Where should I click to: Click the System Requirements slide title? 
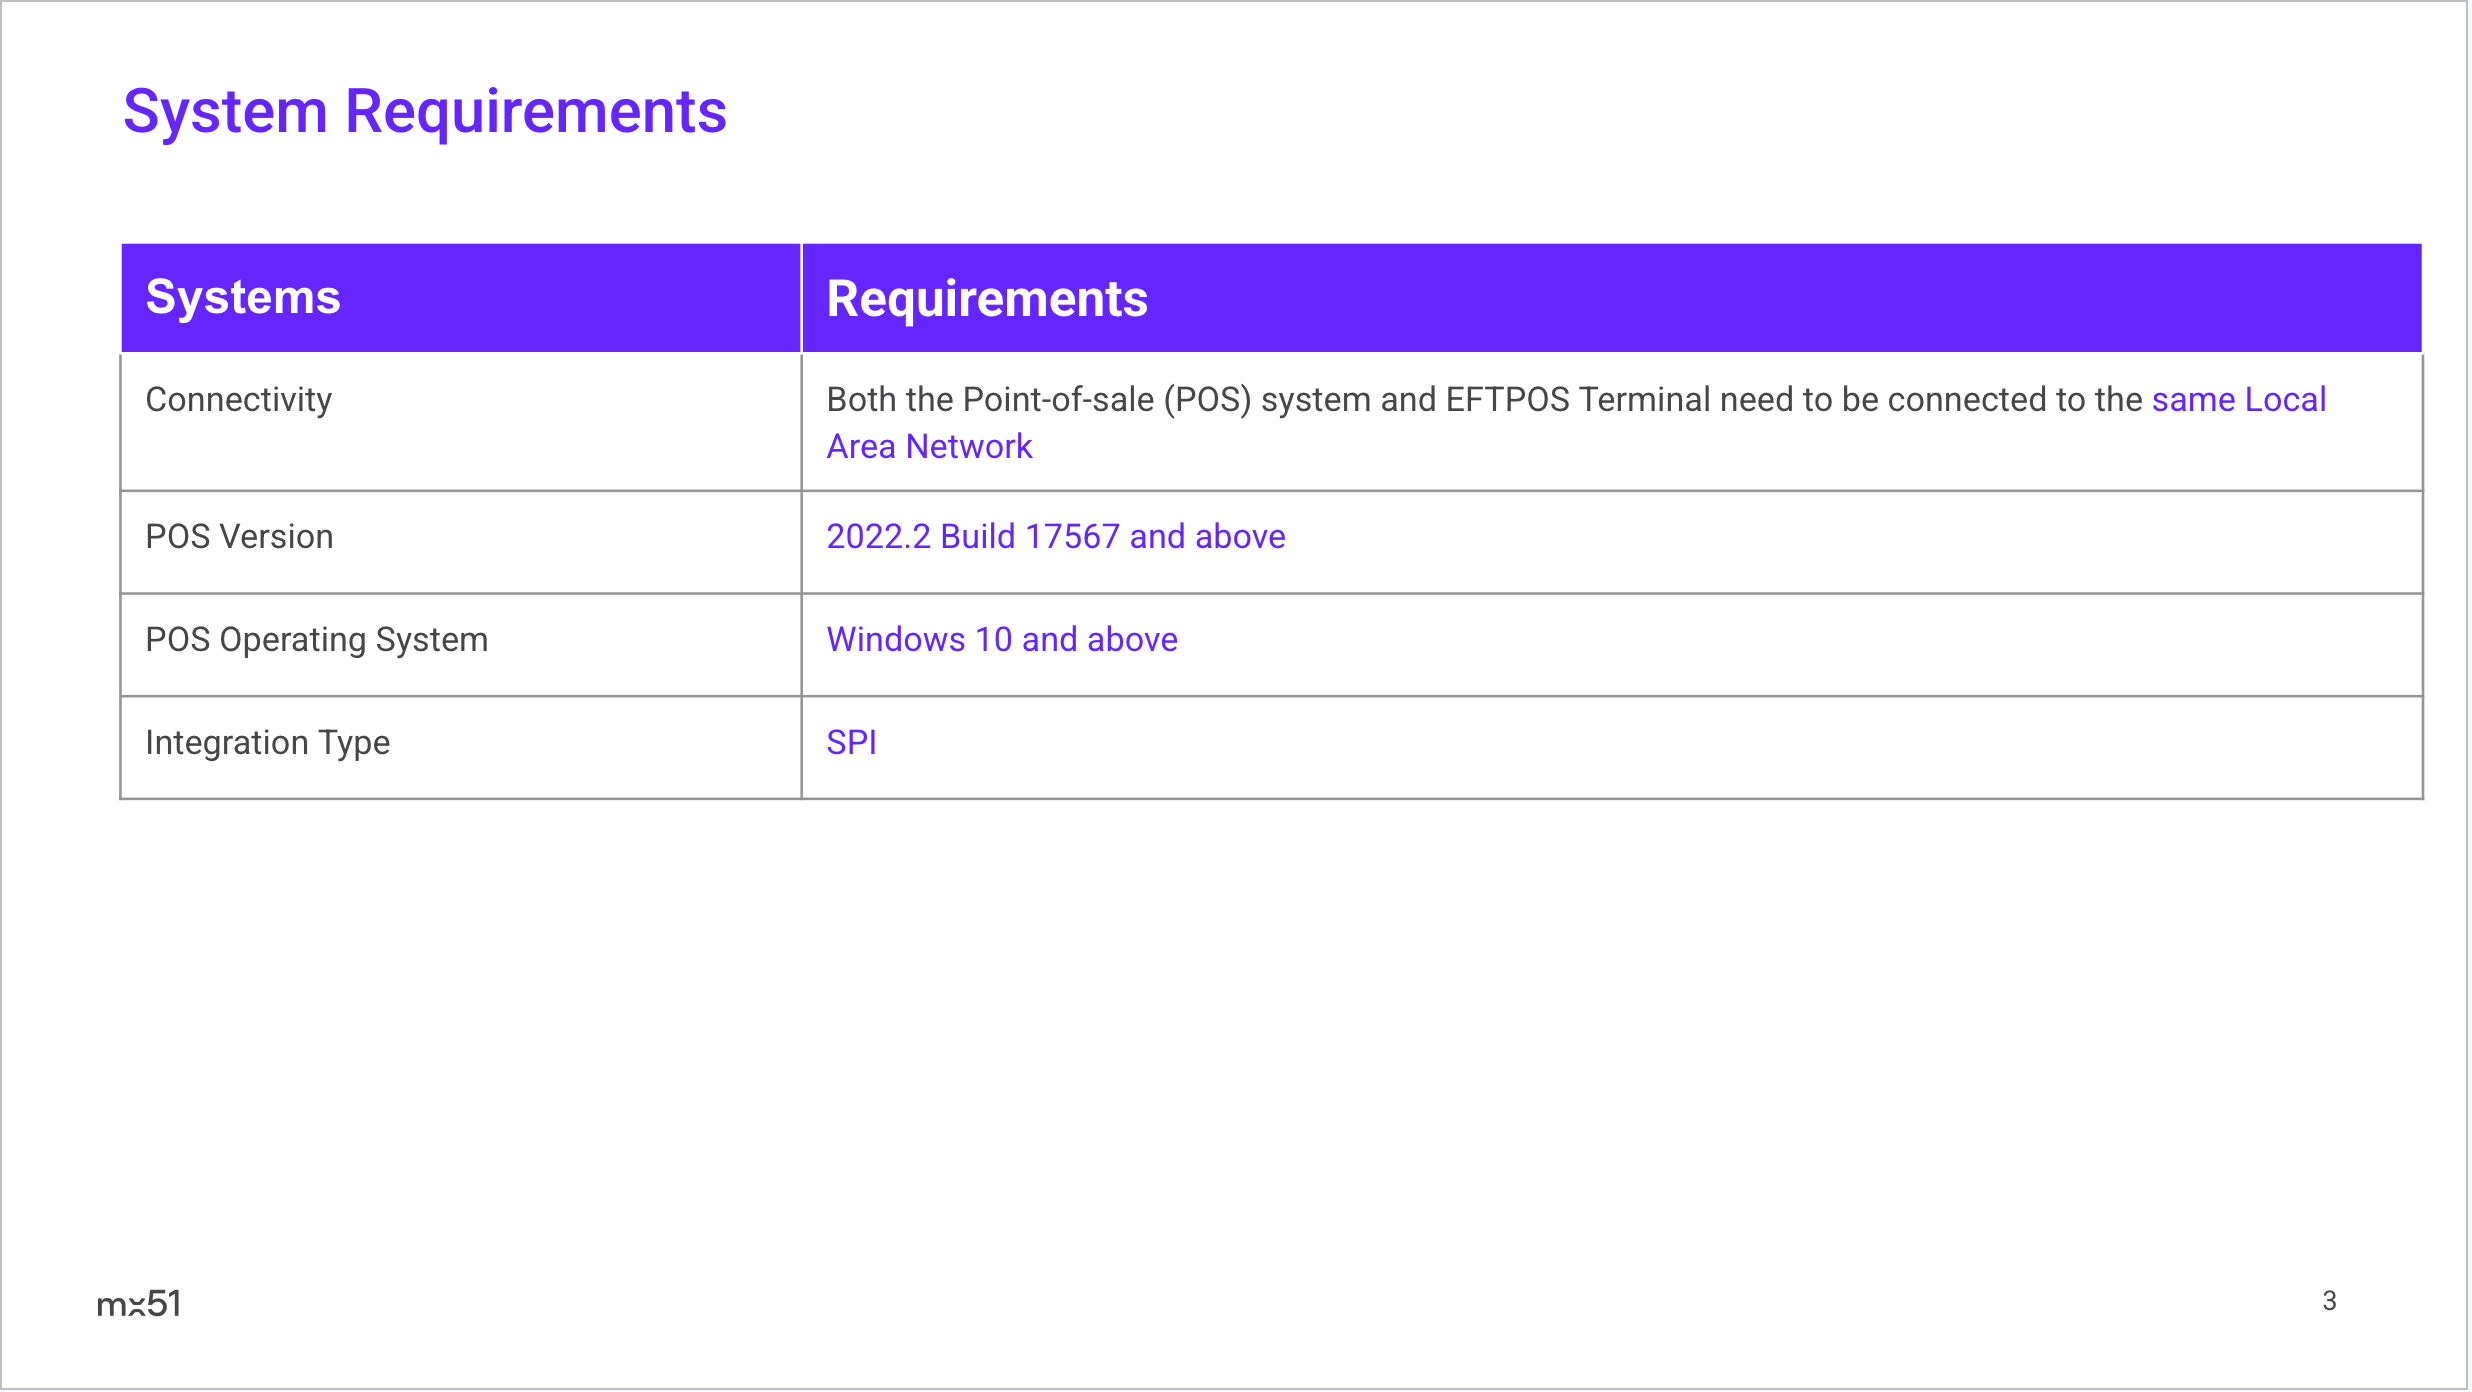coord(424,111)
